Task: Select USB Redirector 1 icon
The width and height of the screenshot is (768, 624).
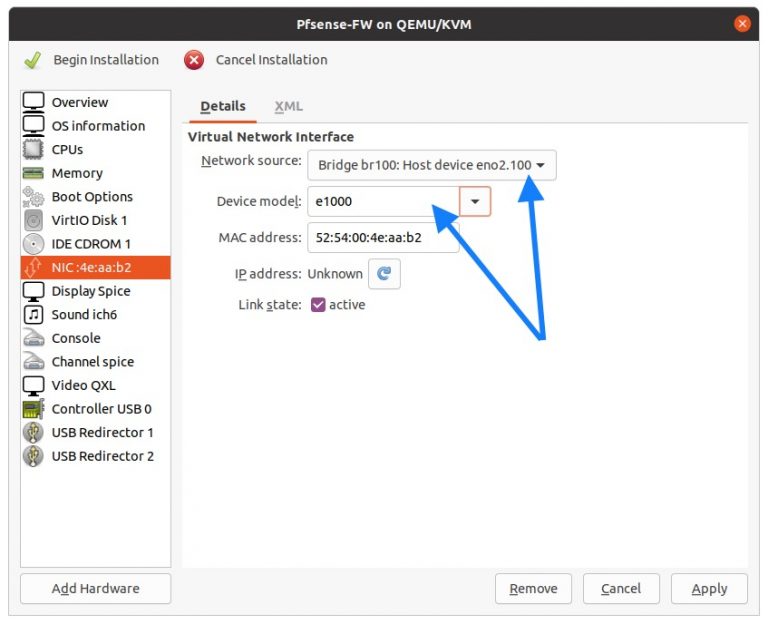Action: click(33, 432)
